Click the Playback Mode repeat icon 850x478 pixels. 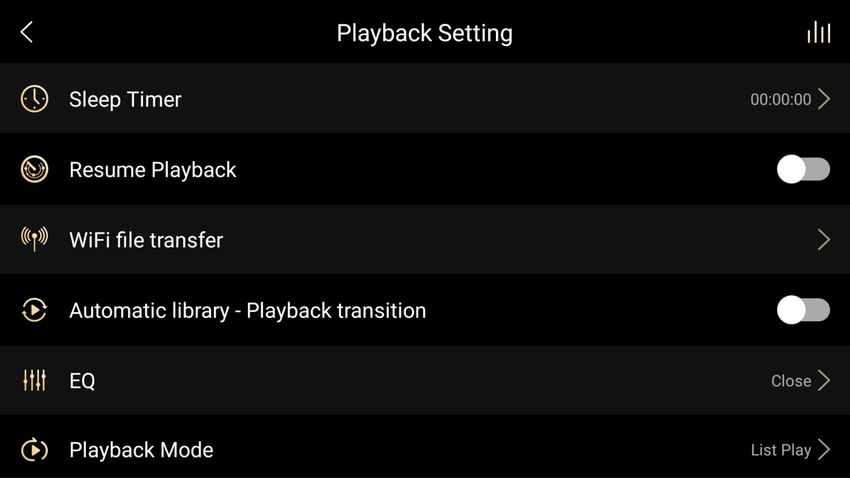point(34,450)
